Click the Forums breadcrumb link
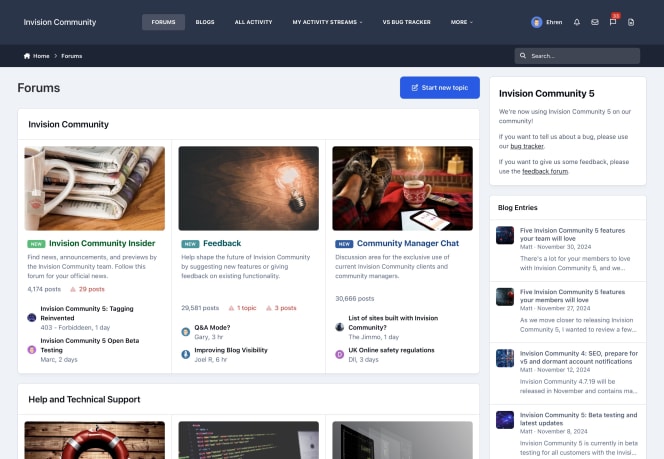Image resolution: width=664 pixels, height=459 pixels. (72, 56)
